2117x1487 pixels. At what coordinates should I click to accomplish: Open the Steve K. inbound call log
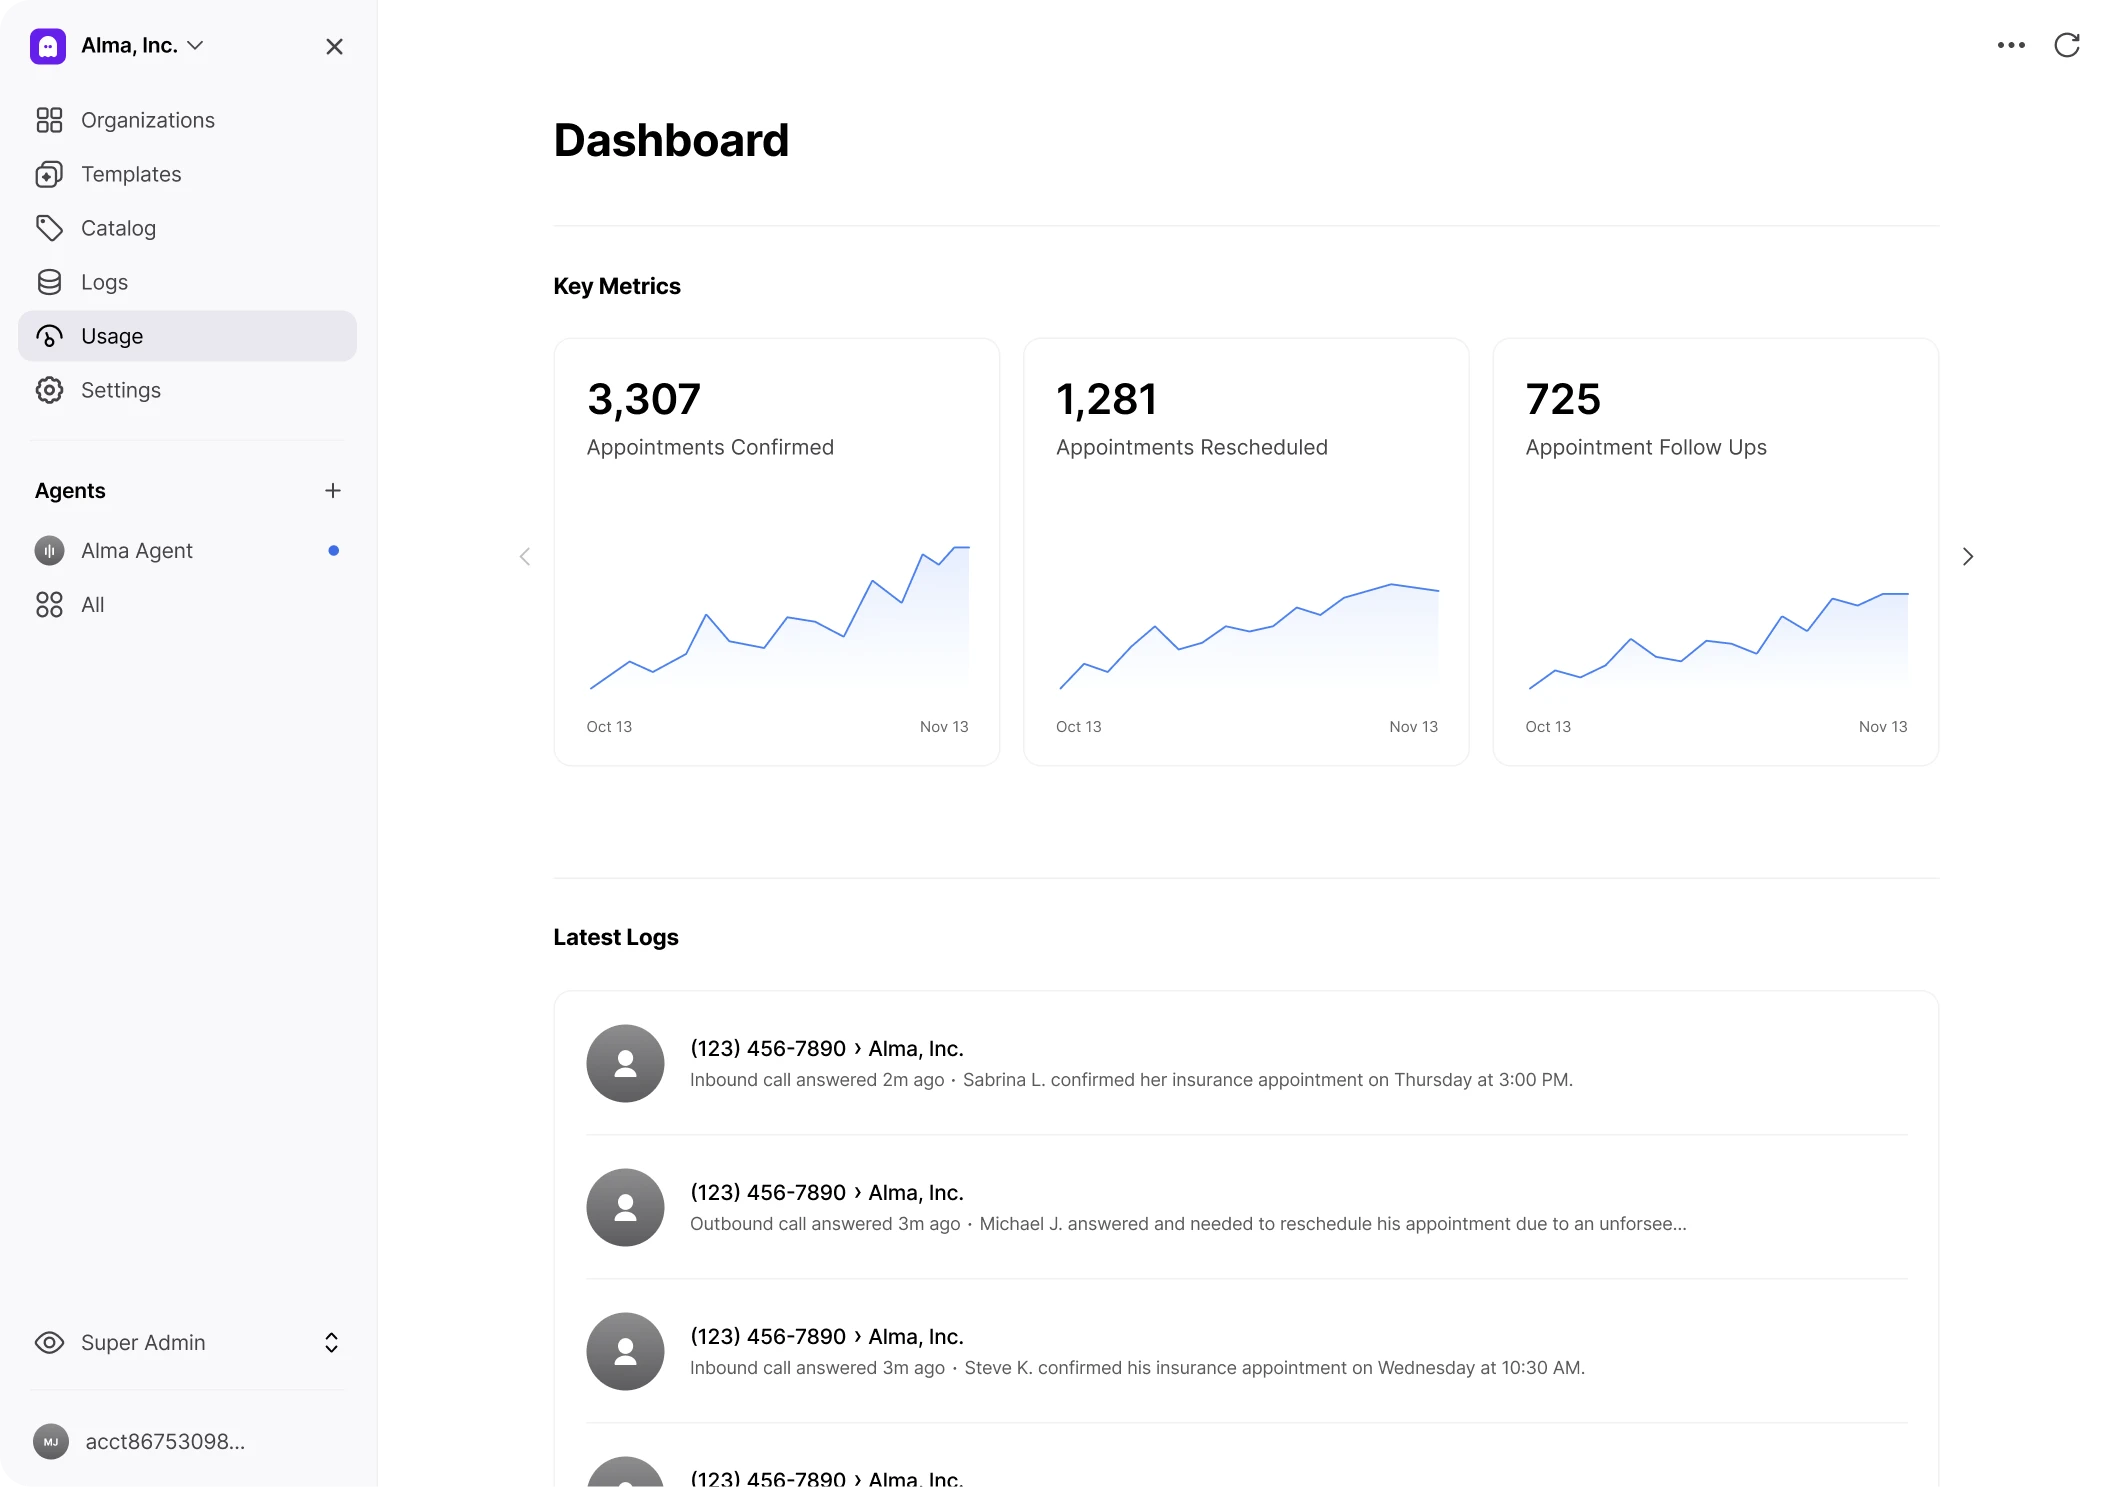pos(1247,1352)
